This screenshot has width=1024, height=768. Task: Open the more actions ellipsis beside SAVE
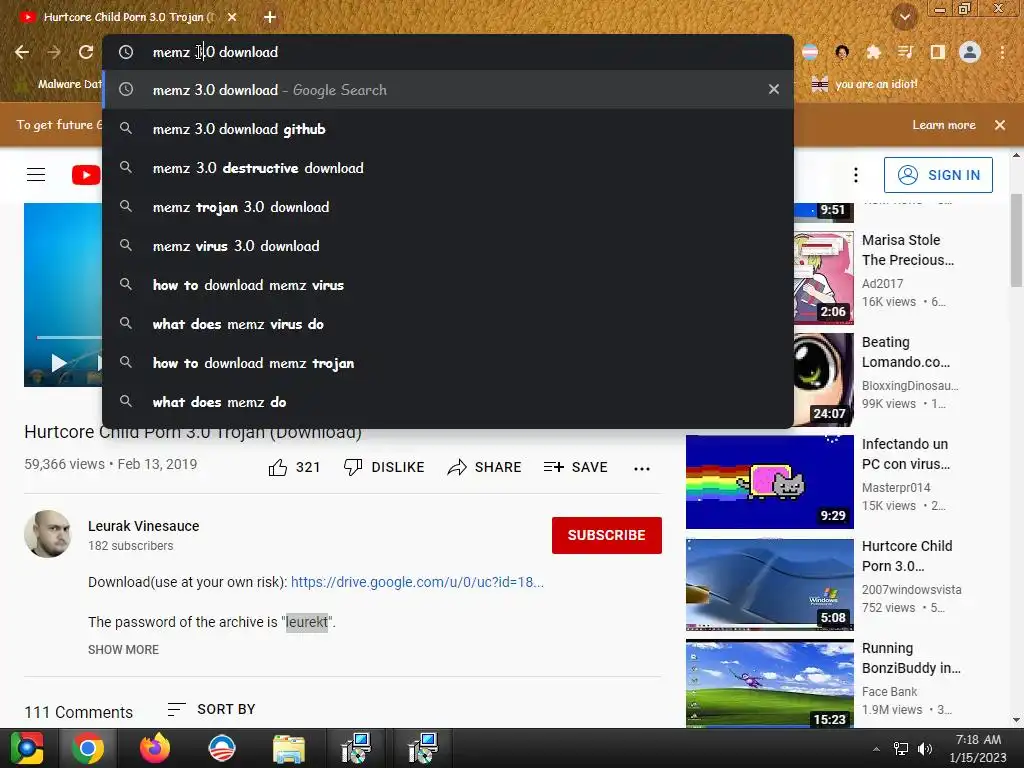coord(642,468)
